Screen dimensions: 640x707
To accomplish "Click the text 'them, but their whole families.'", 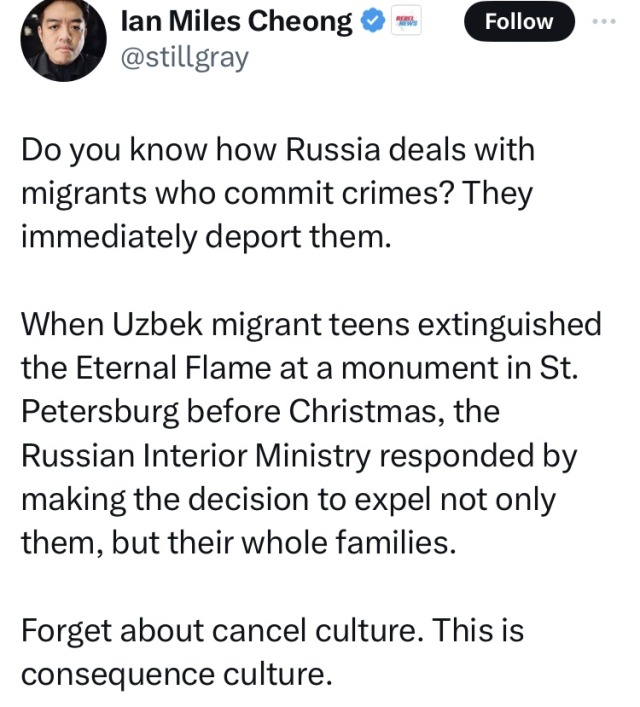I will click(235, 543).
